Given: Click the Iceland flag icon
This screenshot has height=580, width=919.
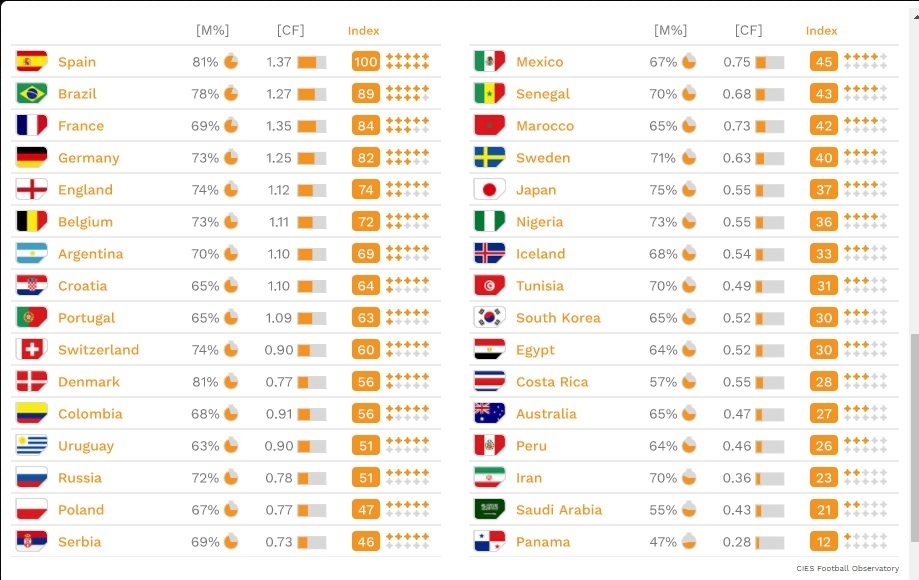Looking at the screenshot, I should tap(490, 254).
